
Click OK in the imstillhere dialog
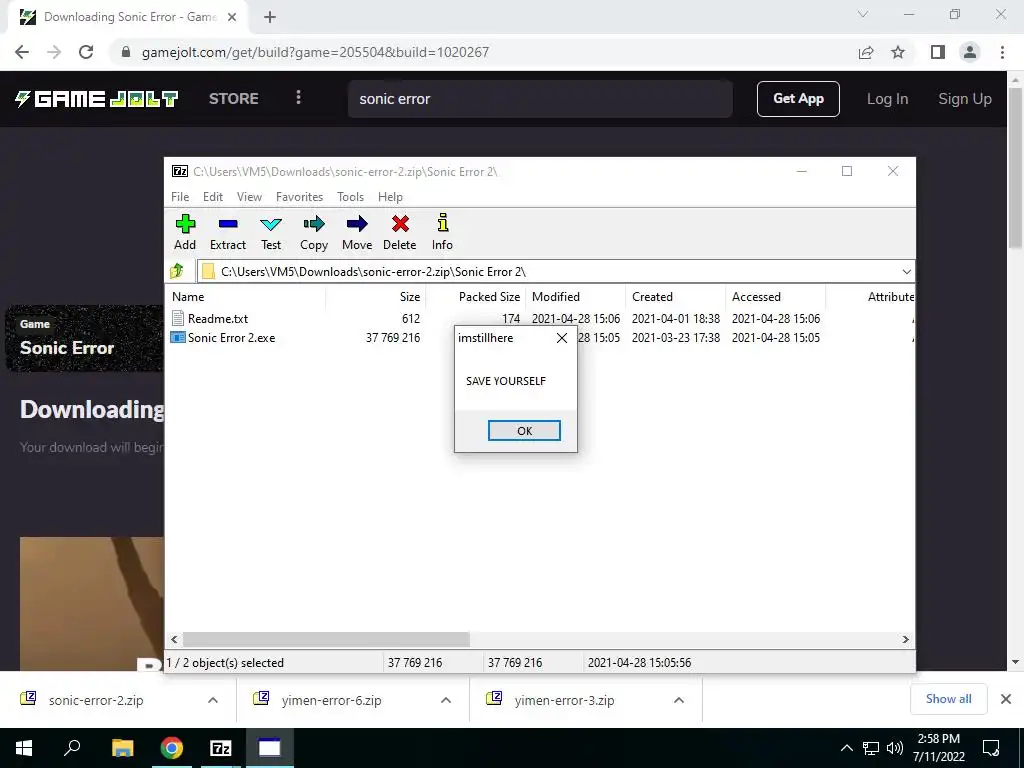coord(524,430)
